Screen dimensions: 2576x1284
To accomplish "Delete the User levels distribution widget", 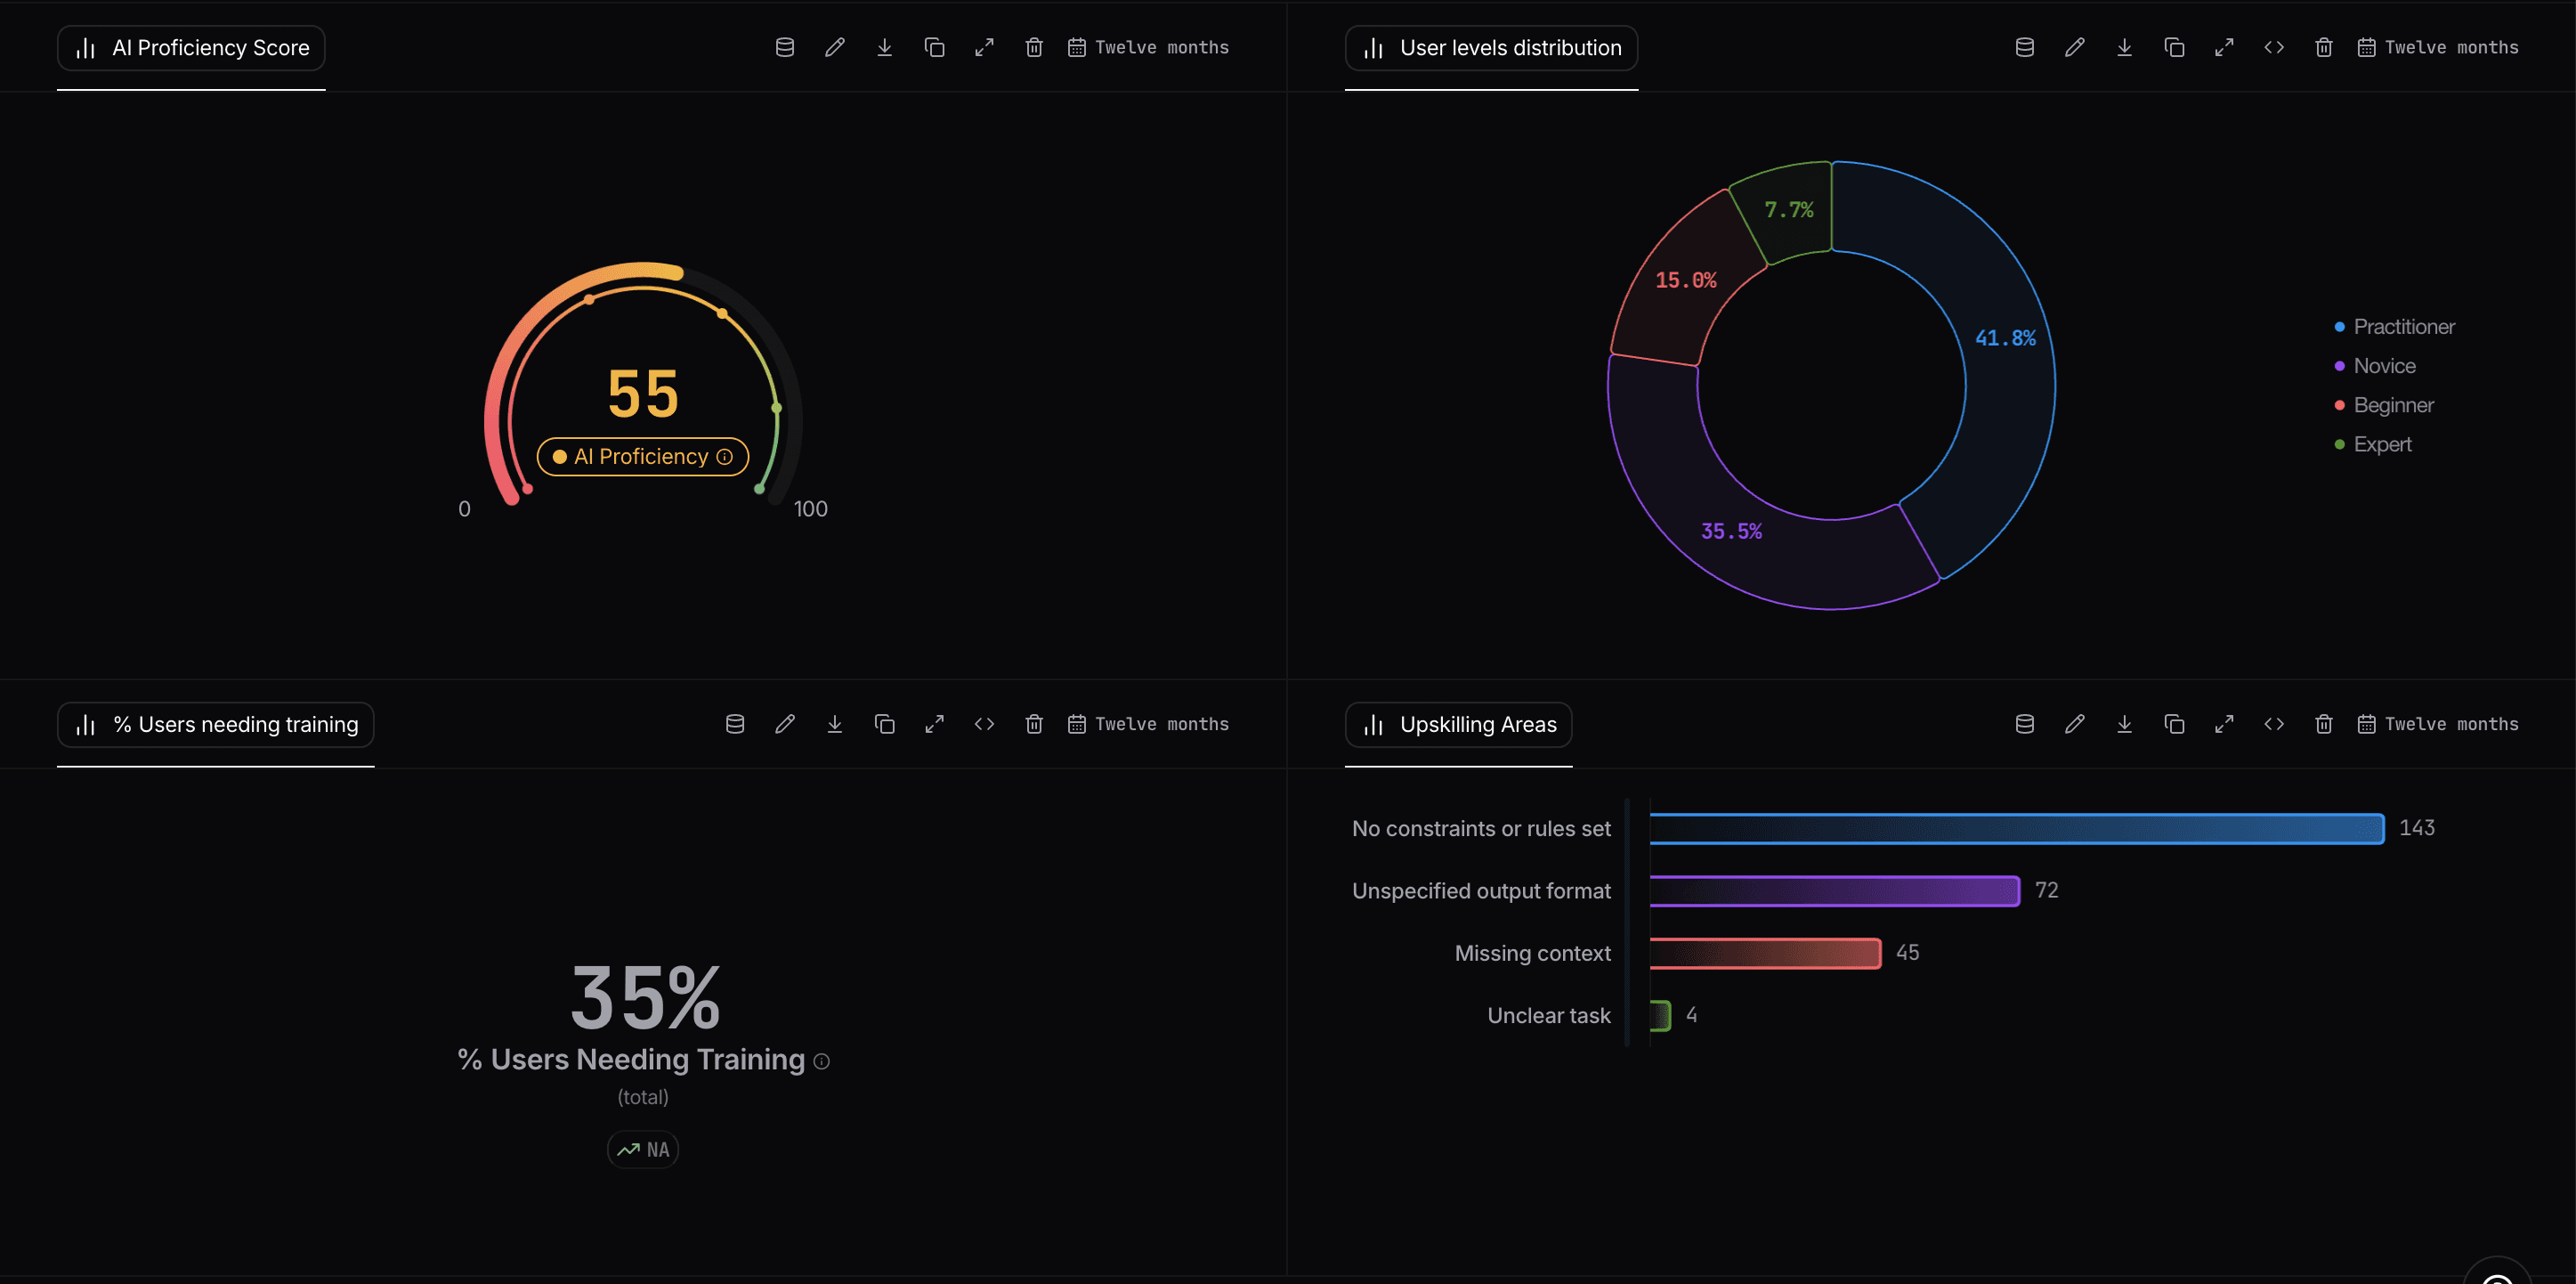I will pyautogui.click(x=2324, y=47).
